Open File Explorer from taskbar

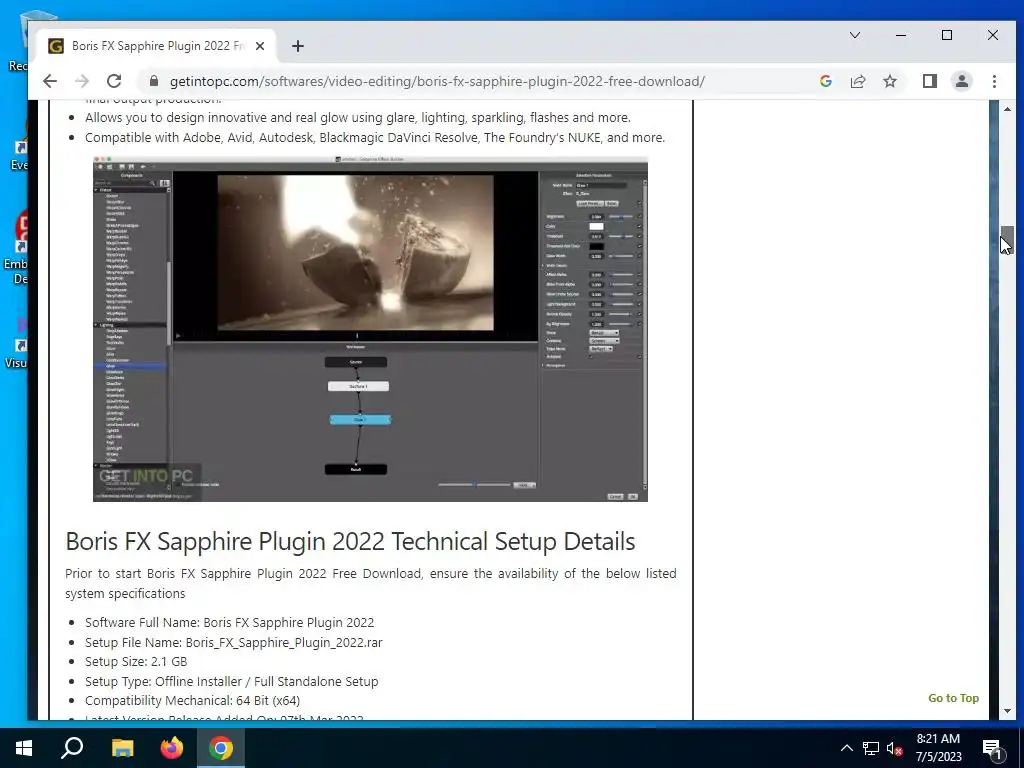click(122, 748)
